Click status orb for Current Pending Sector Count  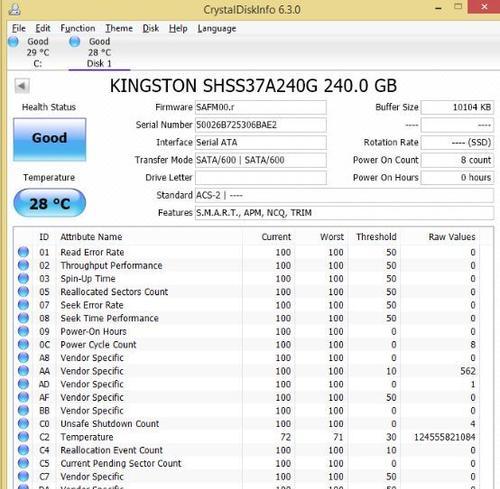pos(23,463)
